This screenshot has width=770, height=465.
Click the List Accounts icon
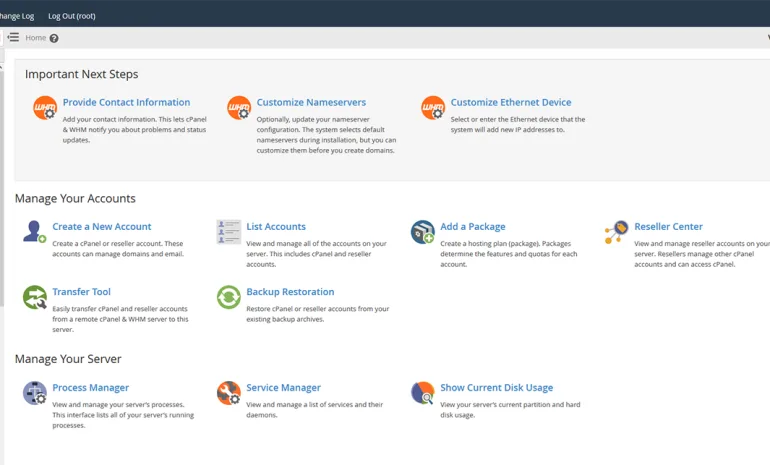tap(229, 232)
